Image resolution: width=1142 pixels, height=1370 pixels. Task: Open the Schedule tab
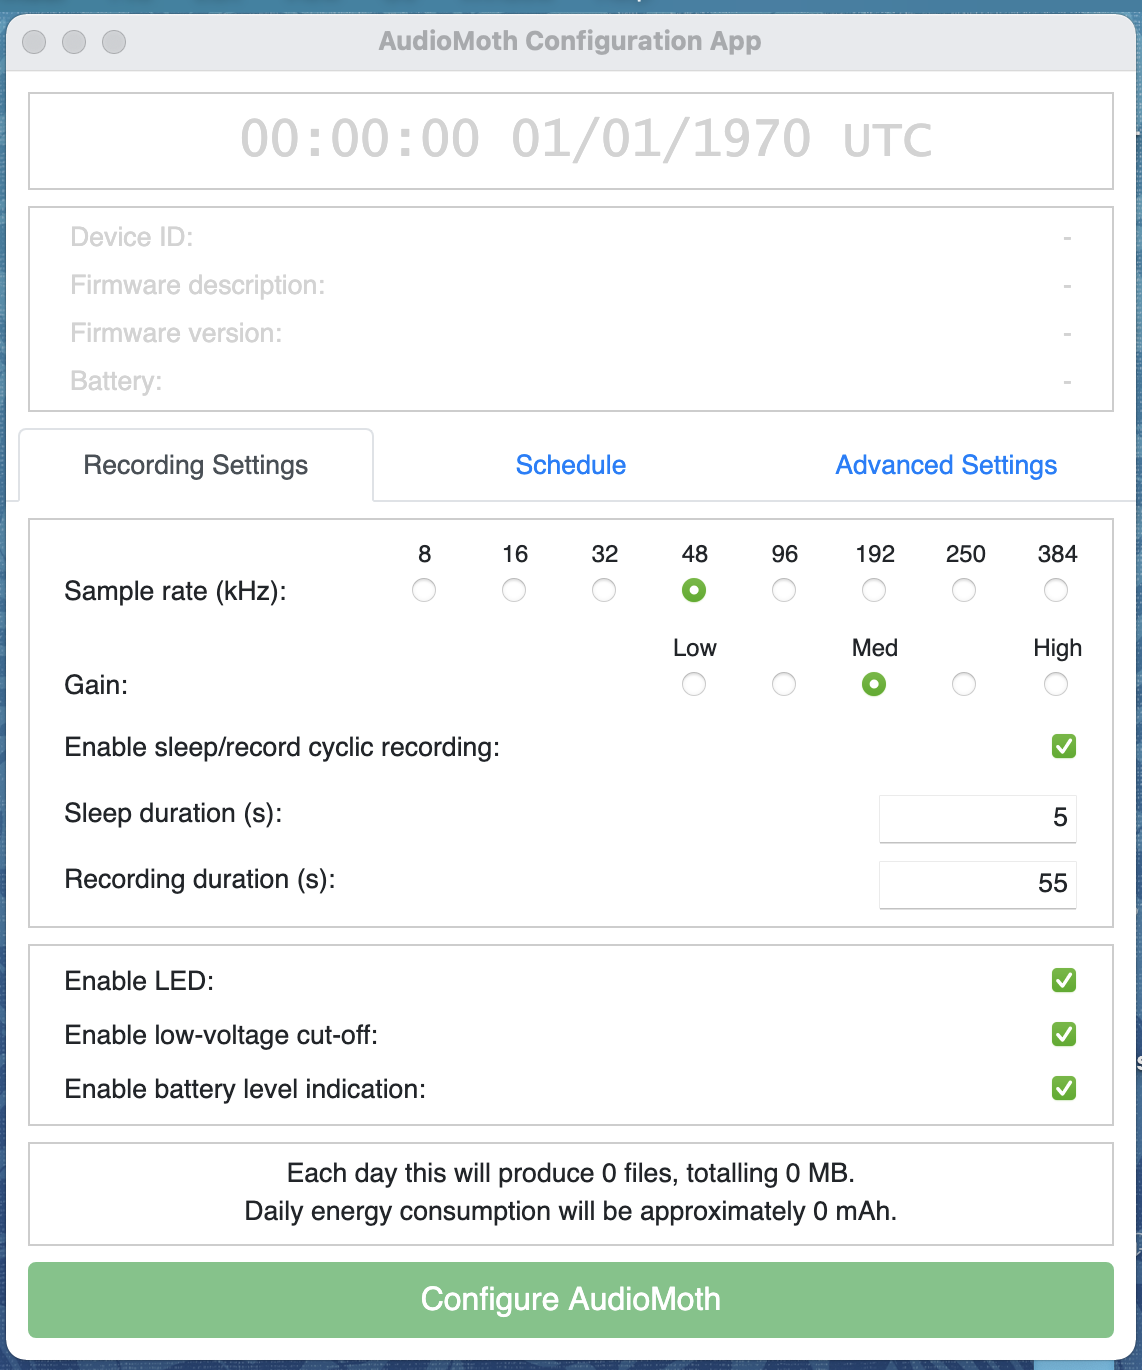coord(571,465)
